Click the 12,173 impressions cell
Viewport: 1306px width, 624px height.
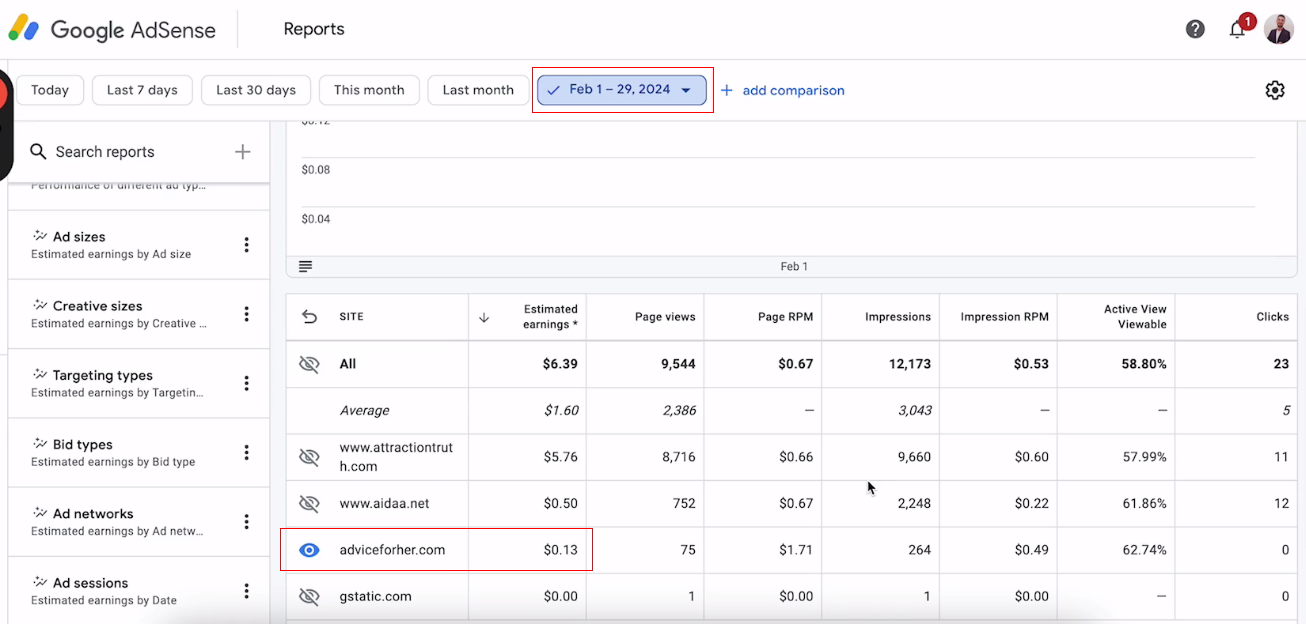pyautogui.click(x=909, y=364)
